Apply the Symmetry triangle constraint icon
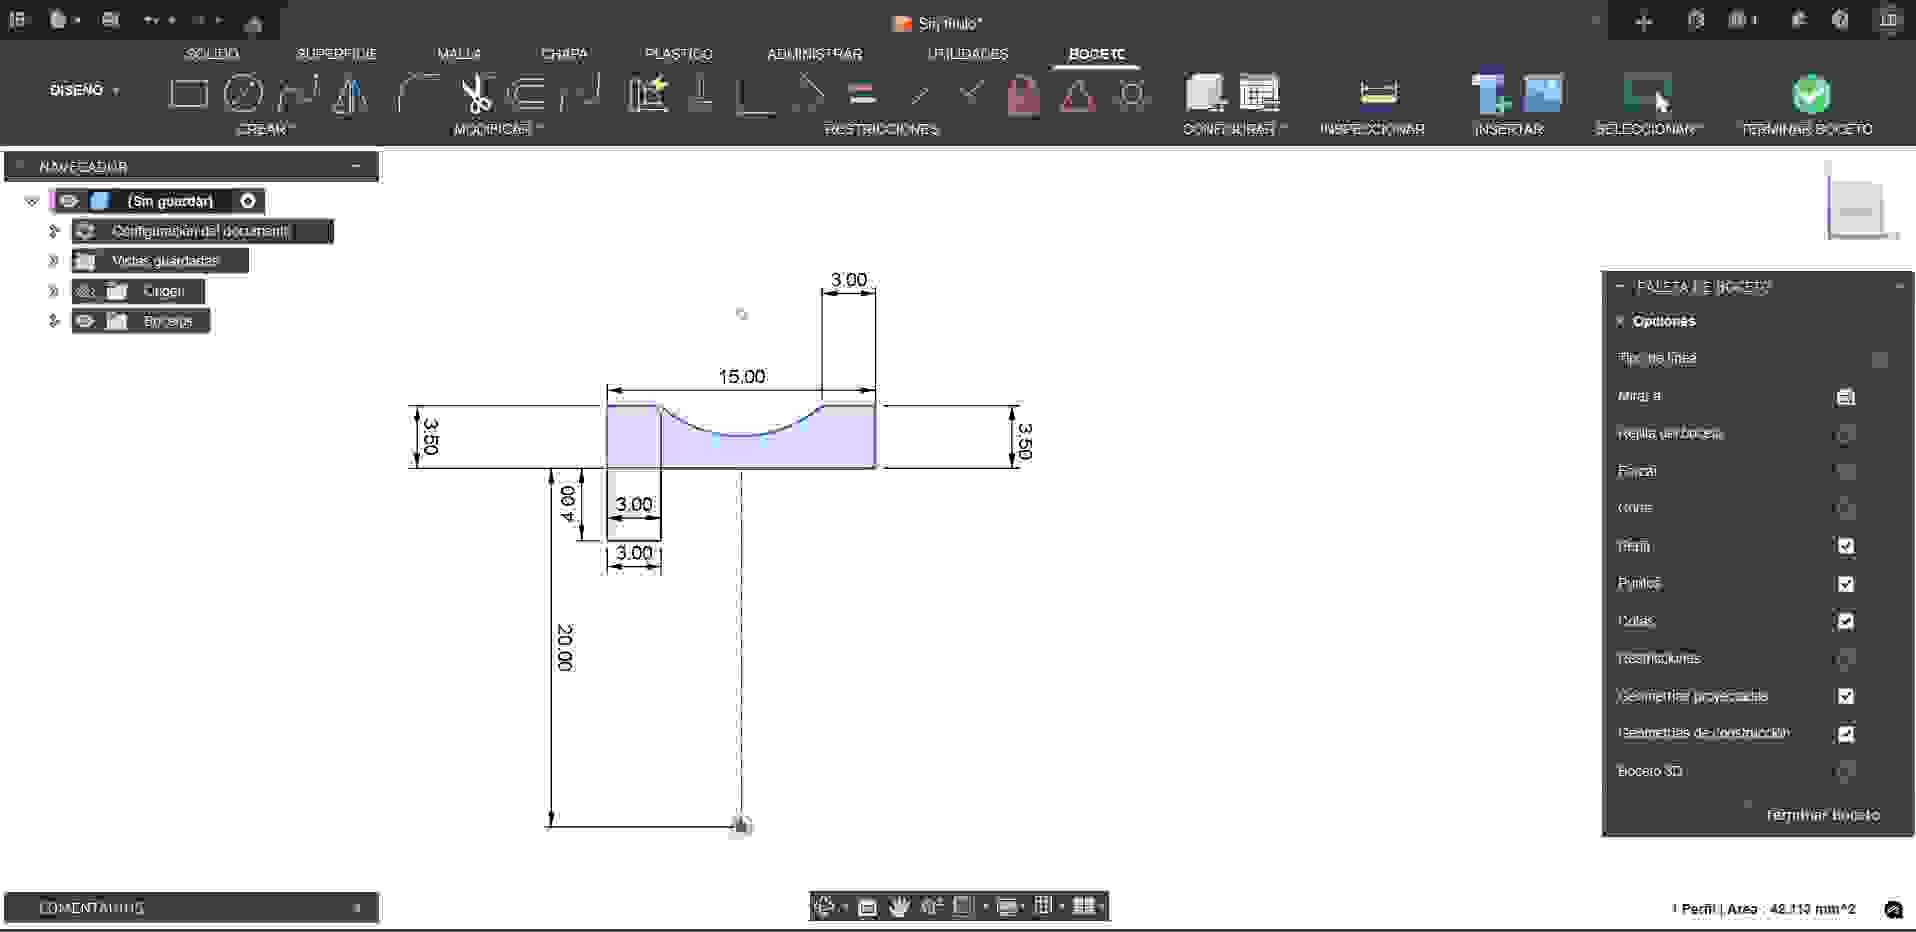The image size is (1916, 932). click(x=1077, y=96)
